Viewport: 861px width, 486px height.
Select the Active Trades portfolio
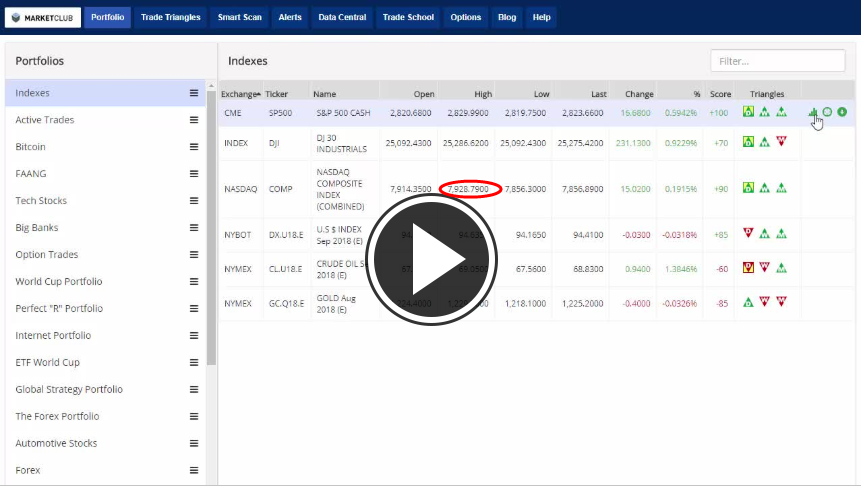(44, 120)
